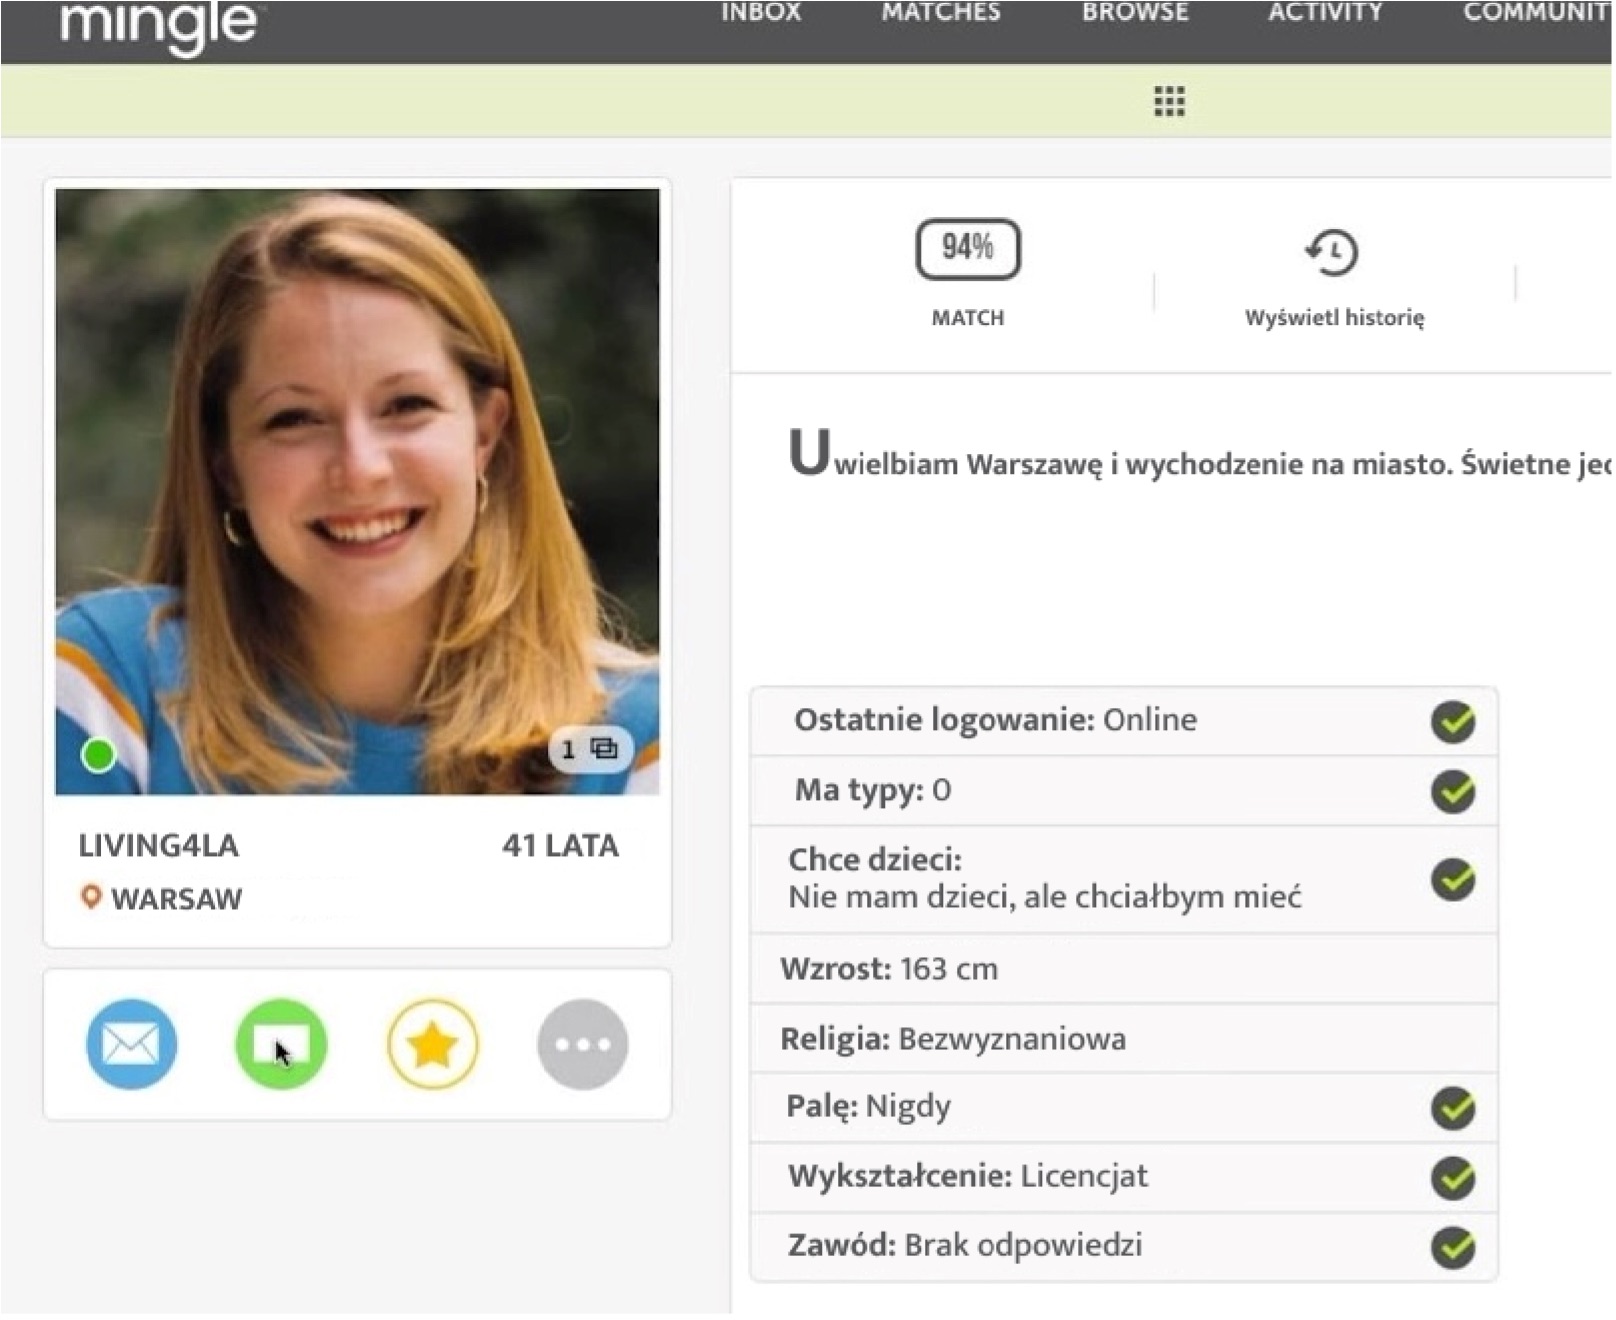Toggle the checkmark beside Ostatnie logowanie
The width and height of the screenshot is (1616, 1320).
pyautogui.click(x=1454, y=720)
